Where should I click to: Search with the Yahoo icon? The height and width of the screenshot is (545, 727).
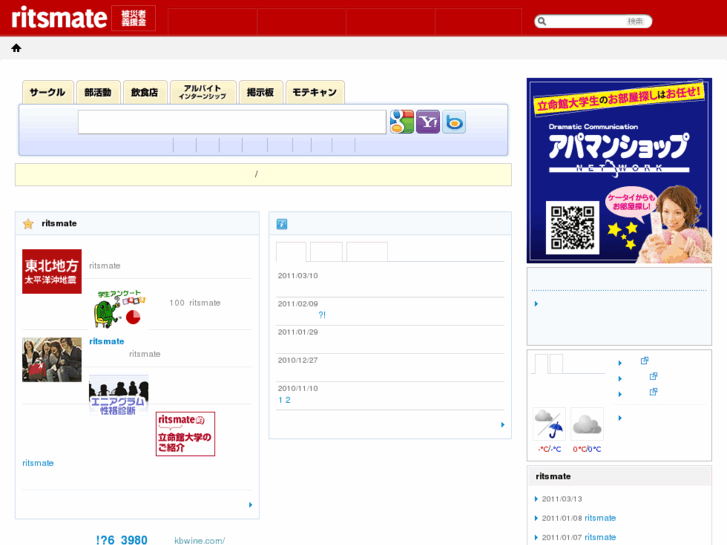point(428,122)
